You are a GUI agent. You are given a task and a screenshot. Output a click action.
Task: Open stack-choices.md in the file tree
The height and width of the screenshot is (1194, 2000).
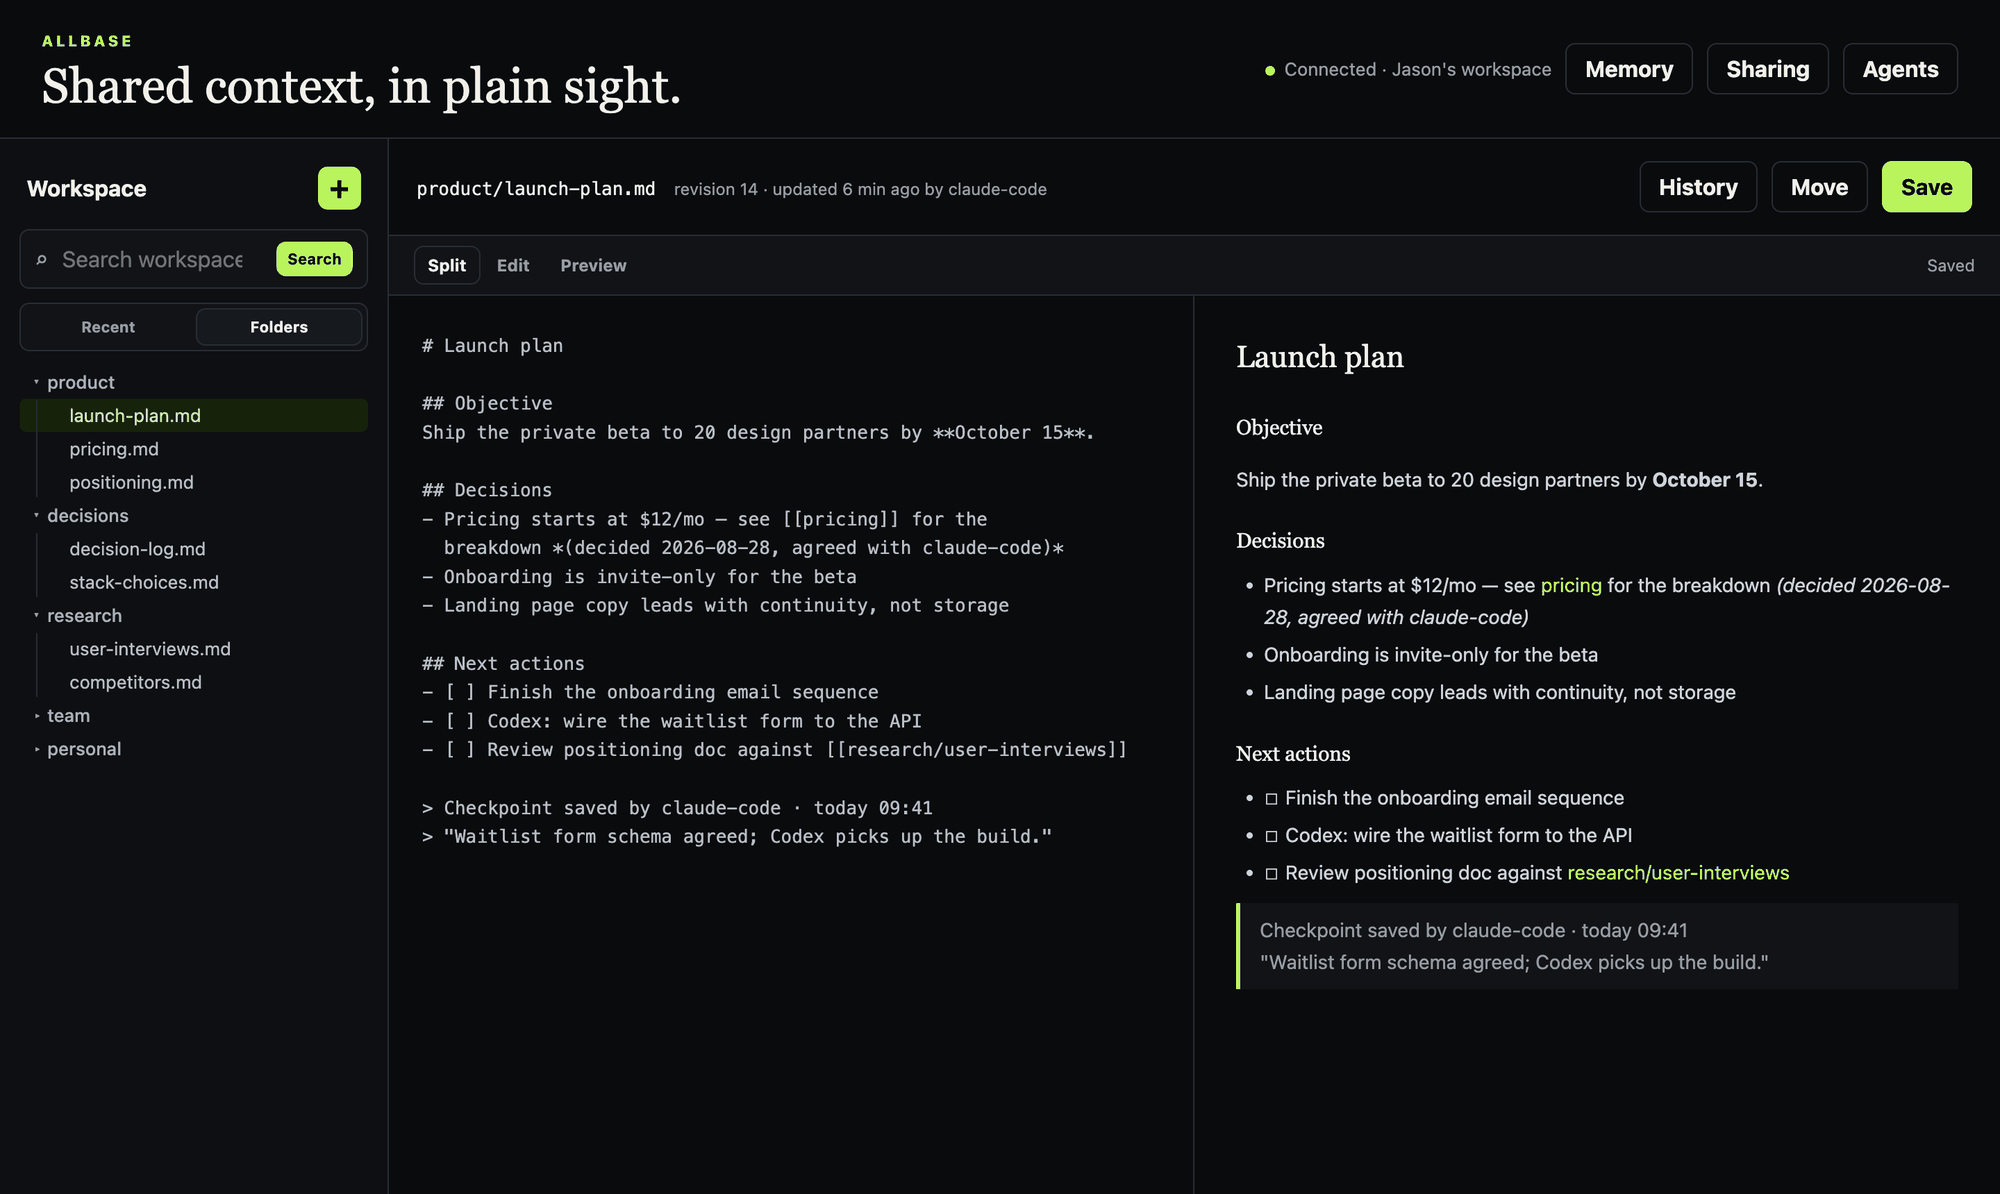[x=144, y=582]
